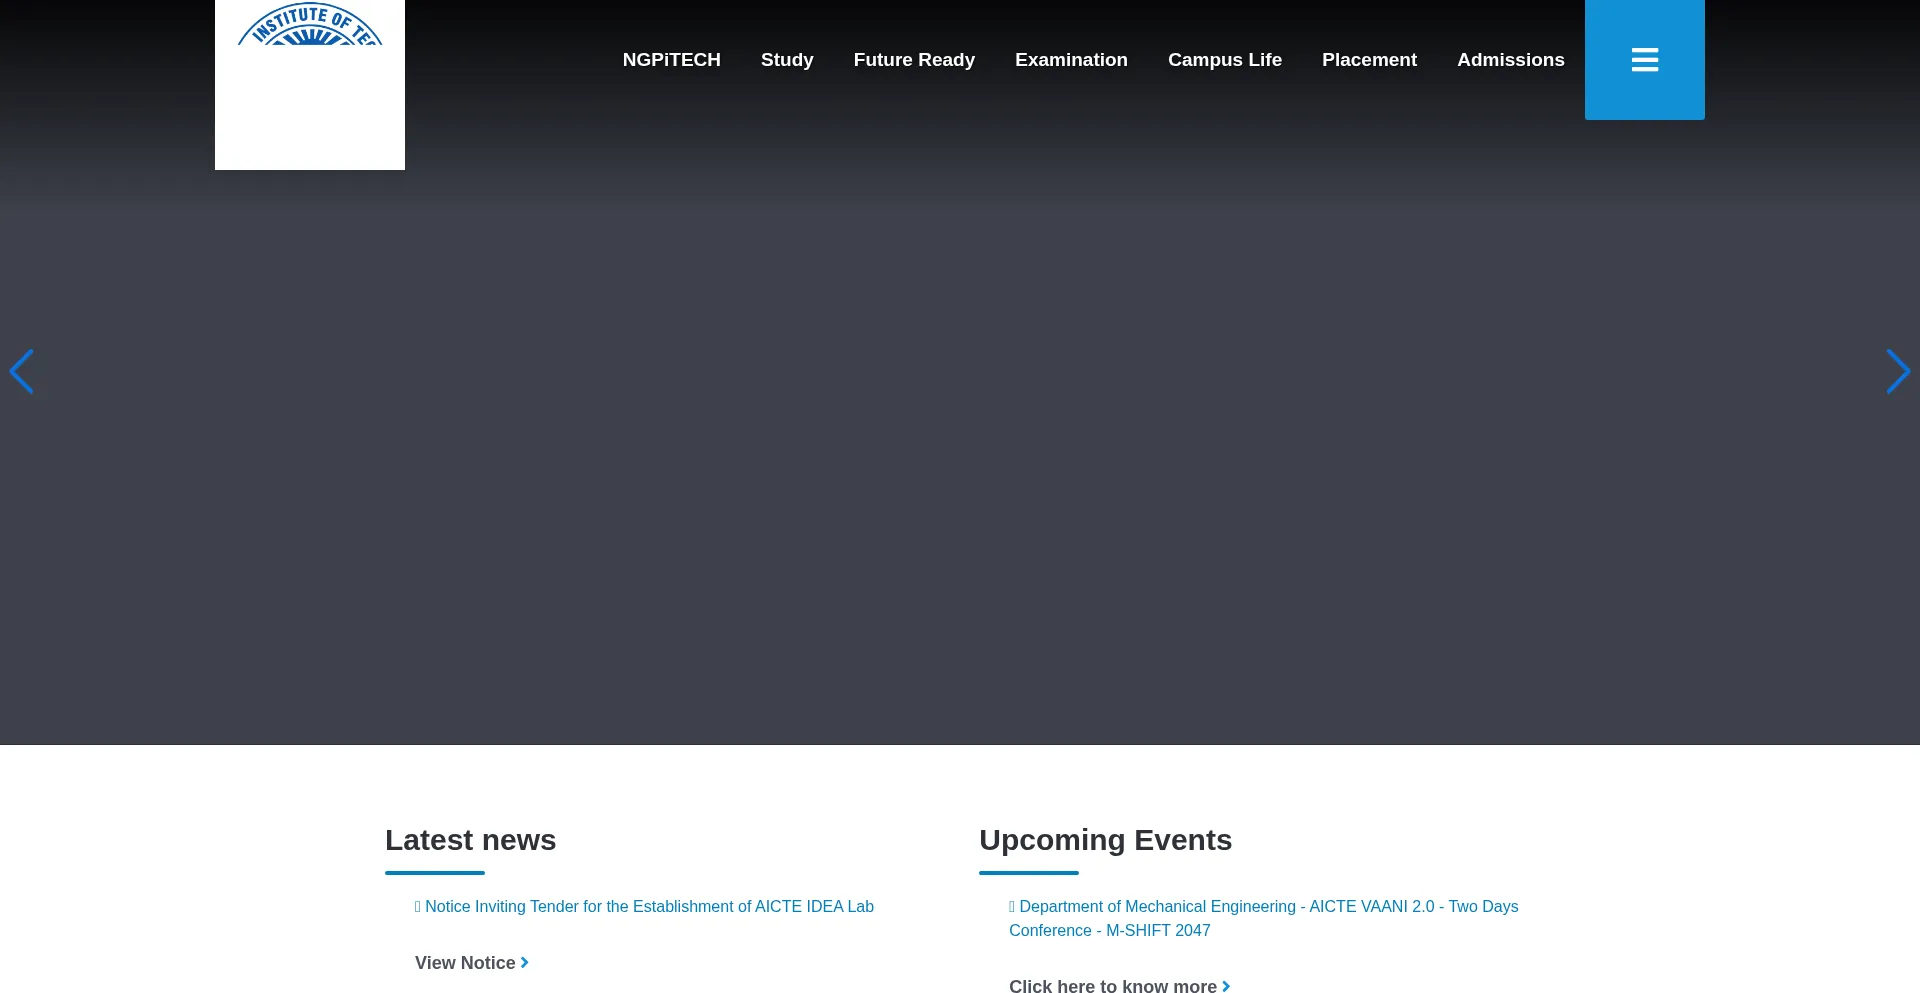Viewport: 1920px width, 993px height.
Task: Select Campus Life in the navigation bar
Action: click(x=1224, y=60)
